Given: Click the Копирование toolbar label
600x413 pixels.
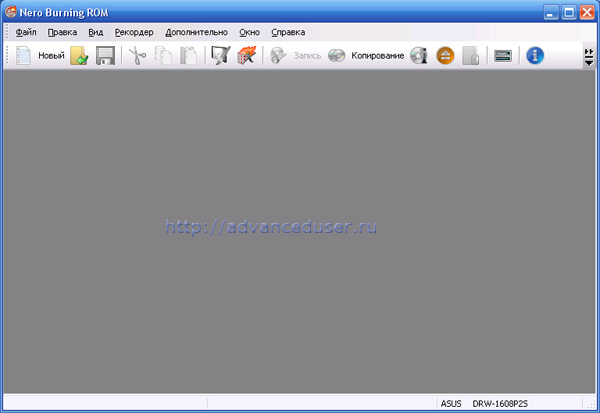Looking at the screenshot, I should [378, 56].
